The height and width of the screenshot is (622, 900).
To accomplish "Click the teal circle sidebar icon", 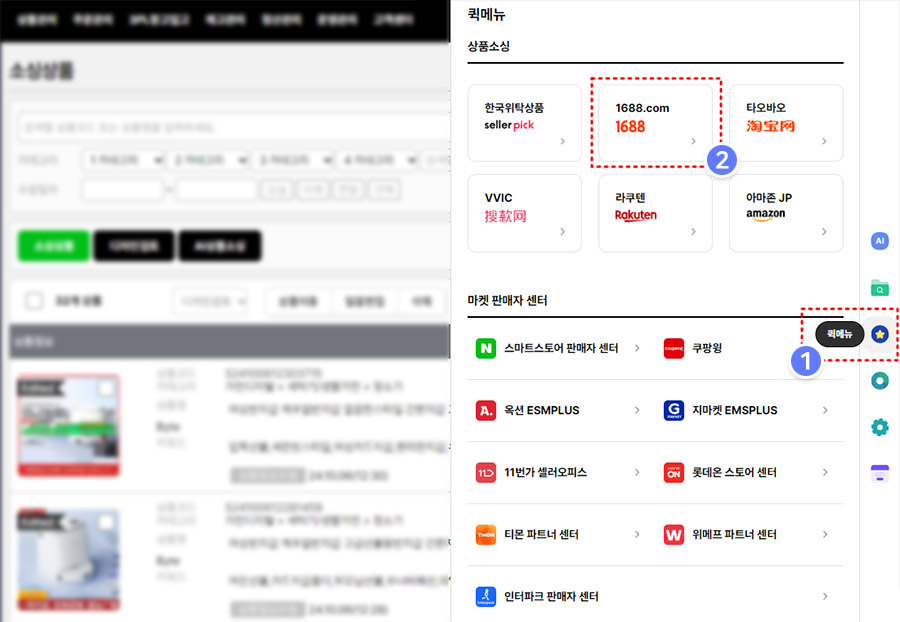I will tap(880, 381).
